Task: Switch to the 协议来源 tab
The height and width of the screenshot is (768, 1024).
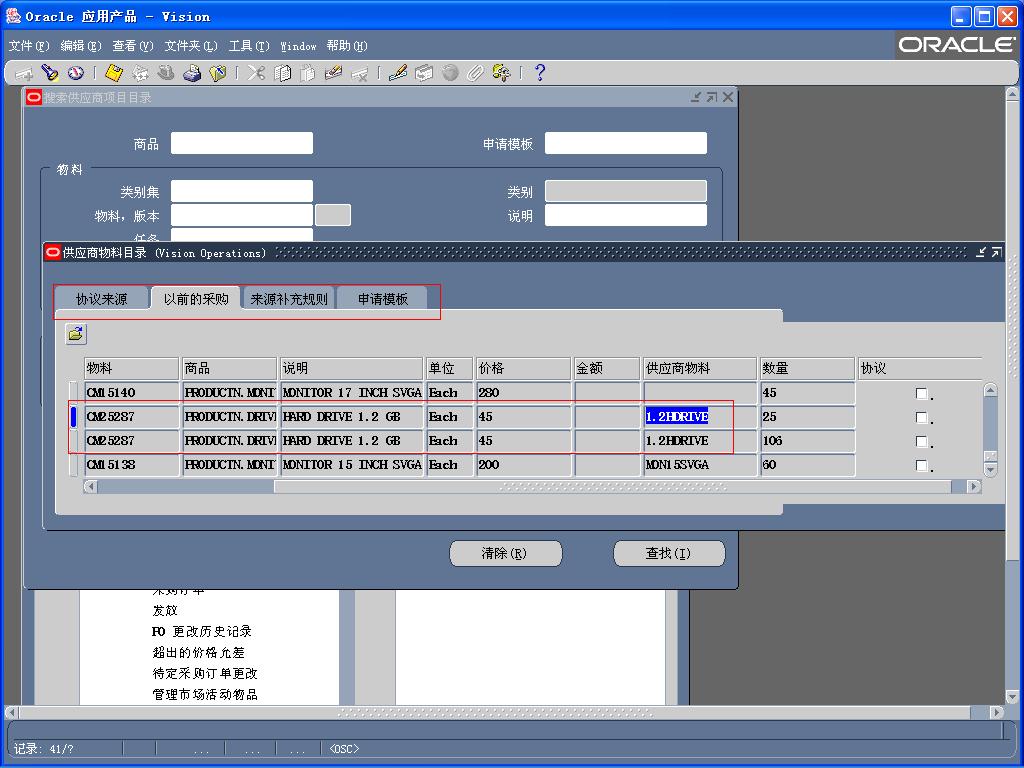Action: [101, 299]
